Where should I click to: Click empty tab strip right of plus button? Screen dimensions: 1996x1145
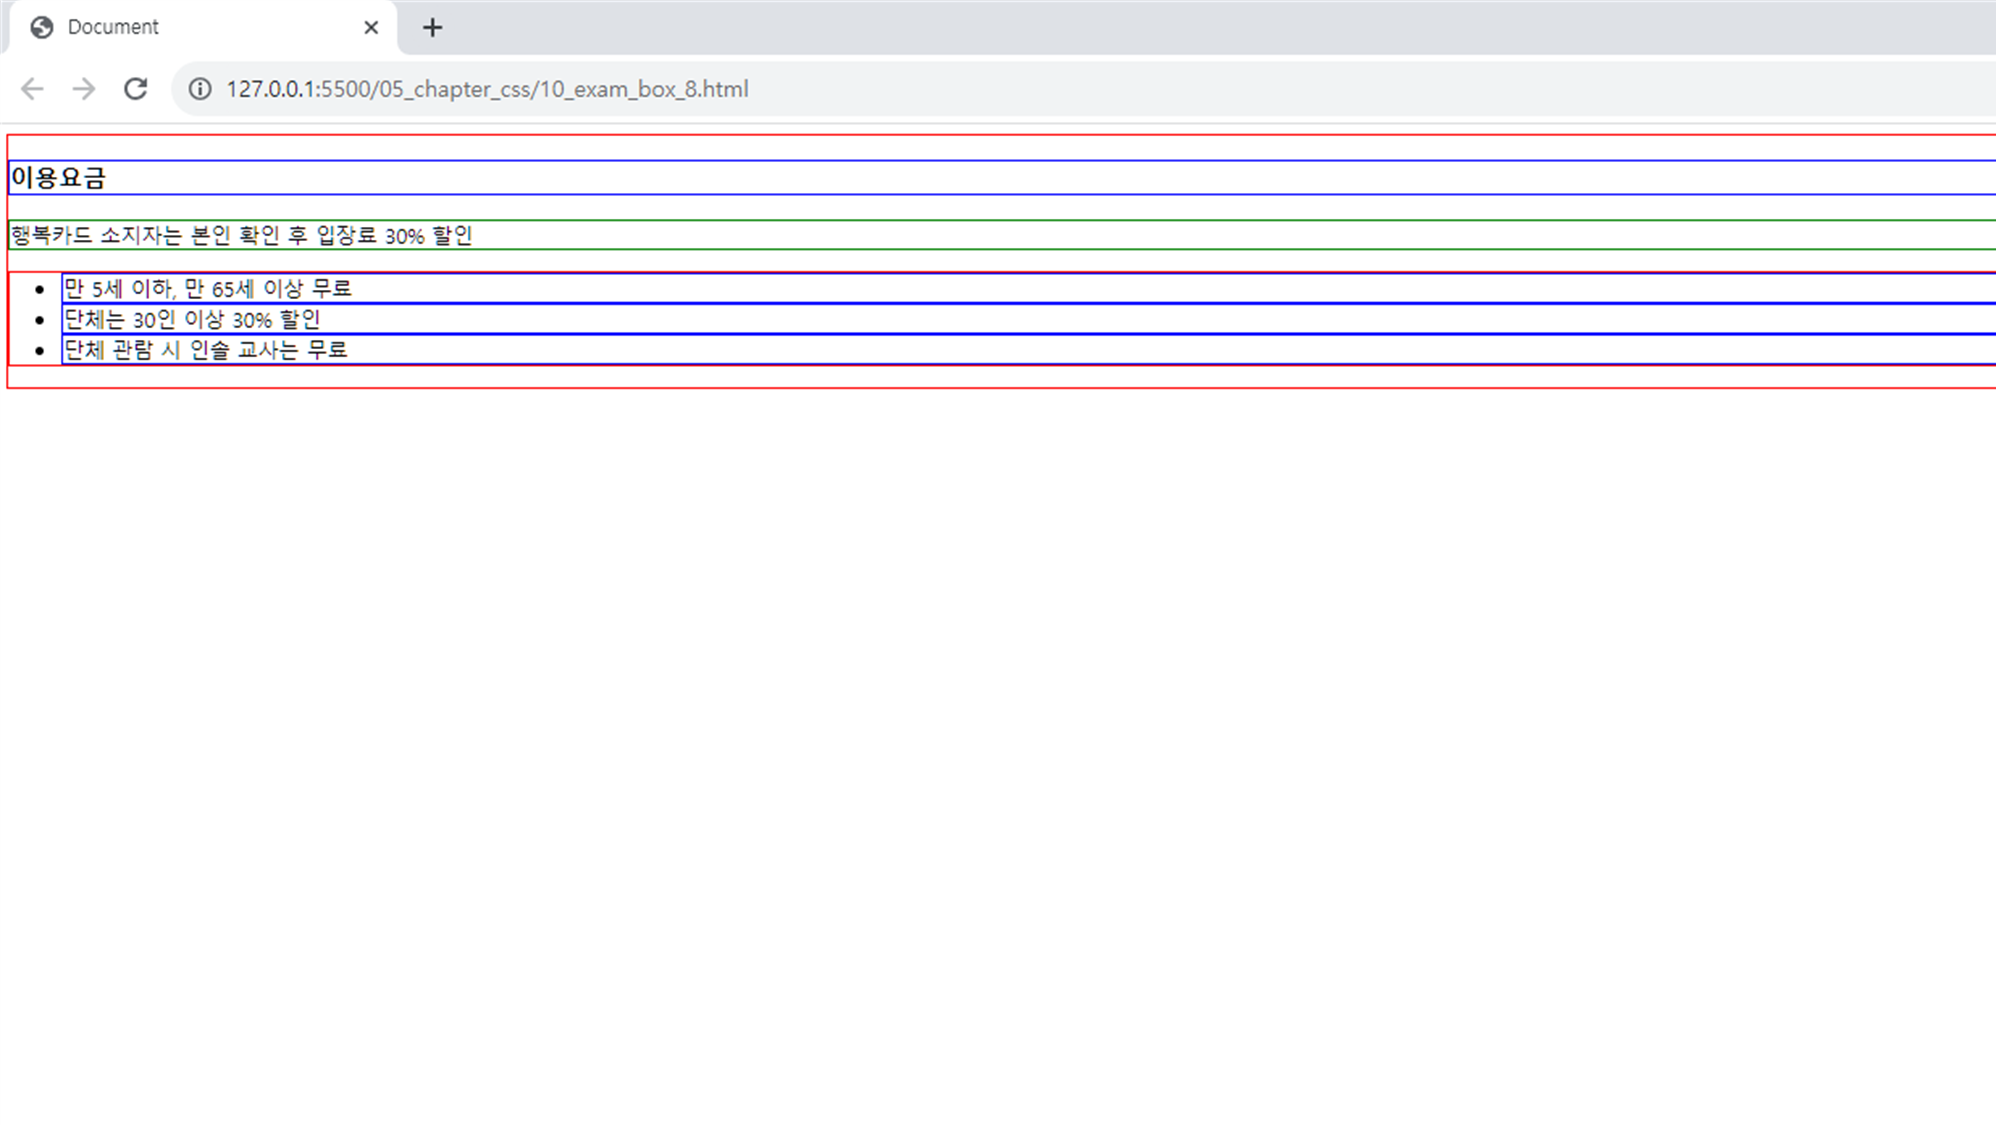pyautogui.click(x=1200, y=28)
